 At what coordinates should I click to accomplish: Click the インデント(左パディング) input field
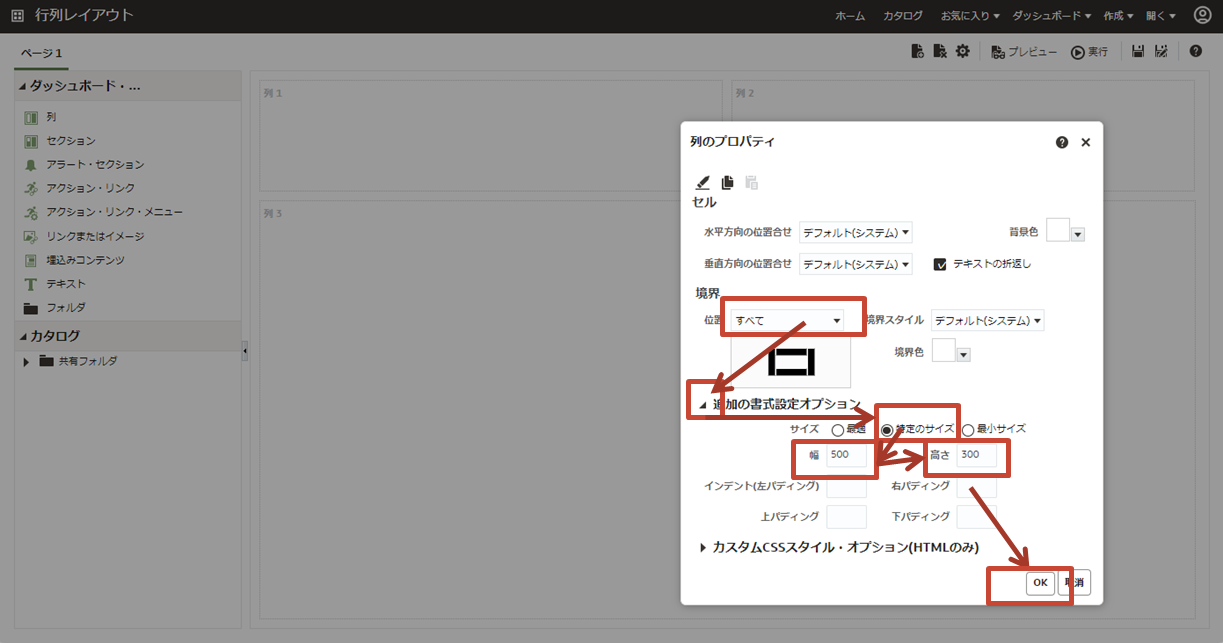pyautogui.click(x=846, y=487)
